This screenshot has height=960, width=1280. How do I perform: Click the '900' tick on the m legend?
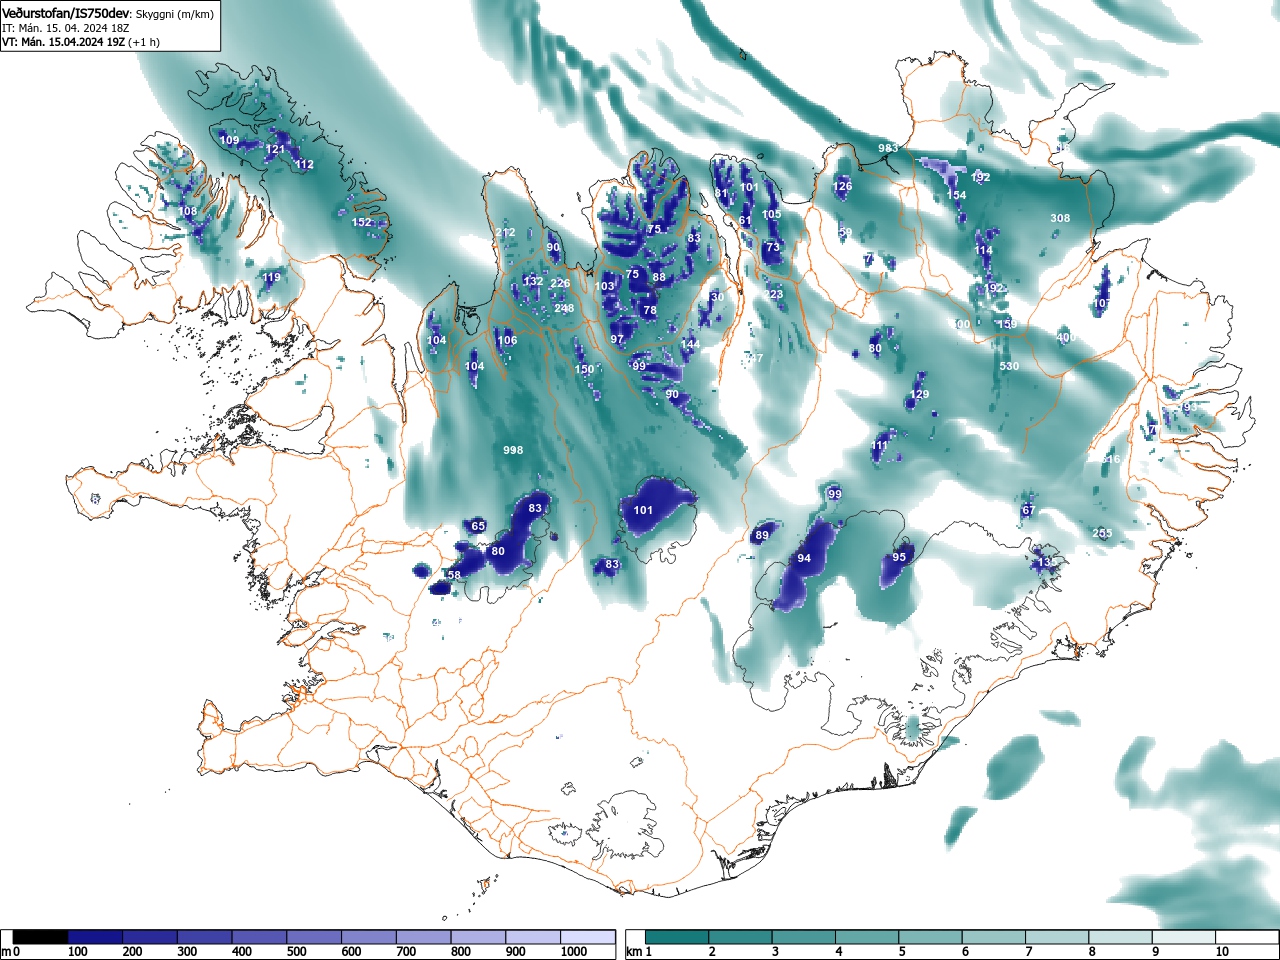click(x=515, y=952)
